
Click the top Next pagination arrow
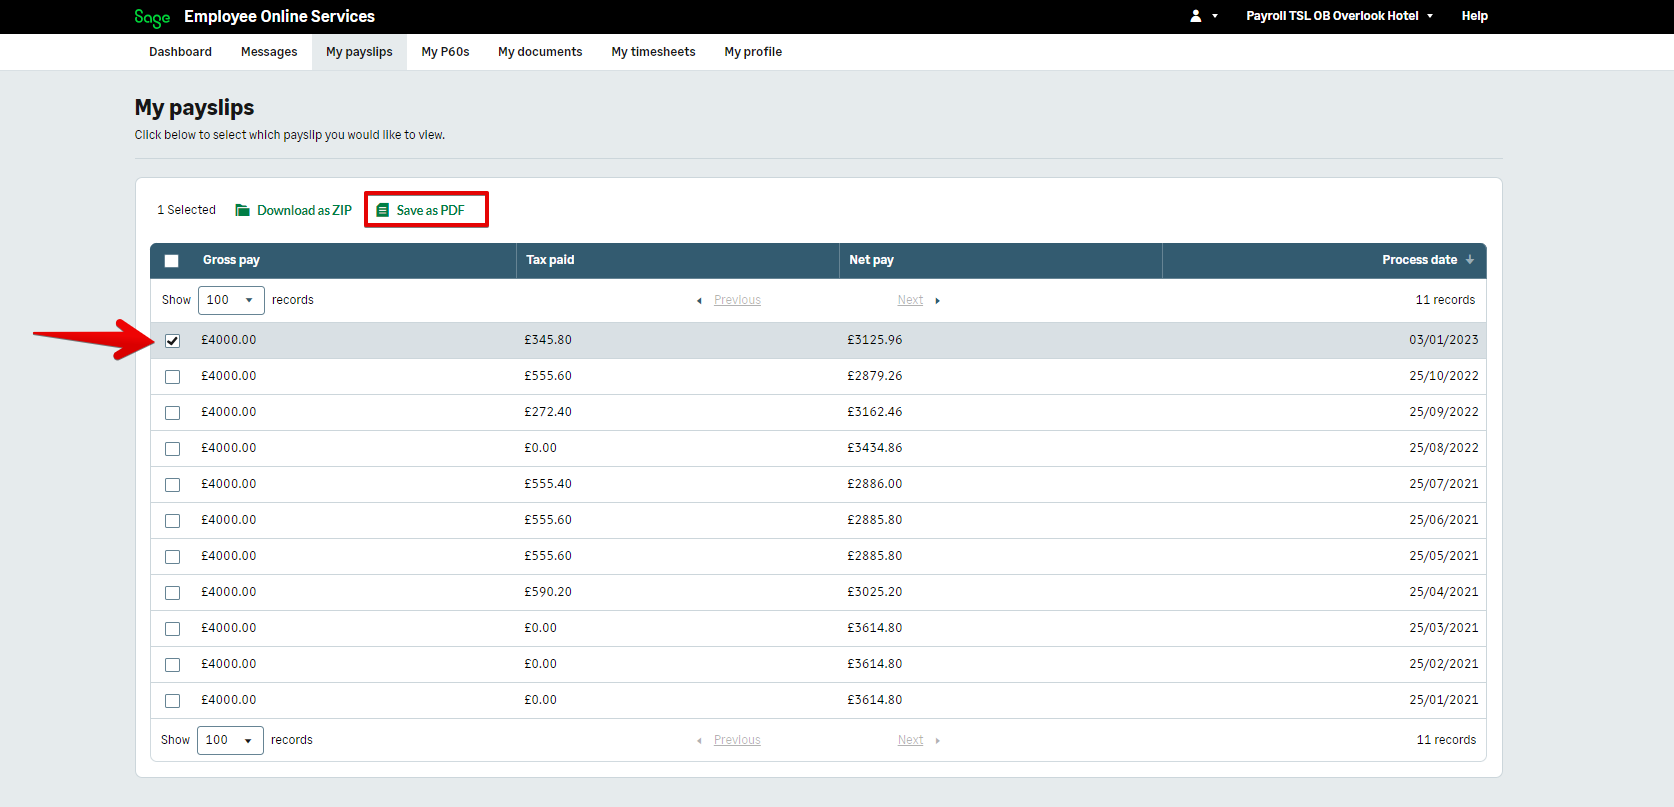(937, 300)
